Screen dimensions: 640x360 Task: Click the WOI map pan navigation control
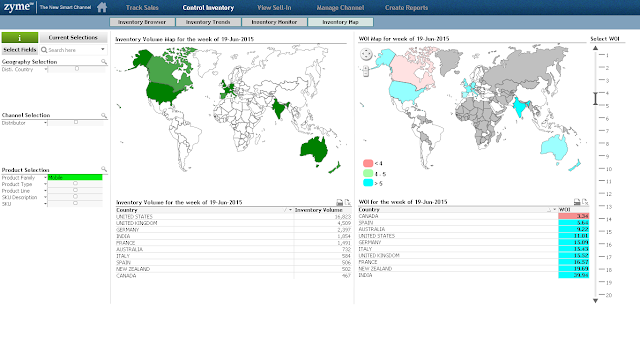pyautogui.click(x=366, y=54)
